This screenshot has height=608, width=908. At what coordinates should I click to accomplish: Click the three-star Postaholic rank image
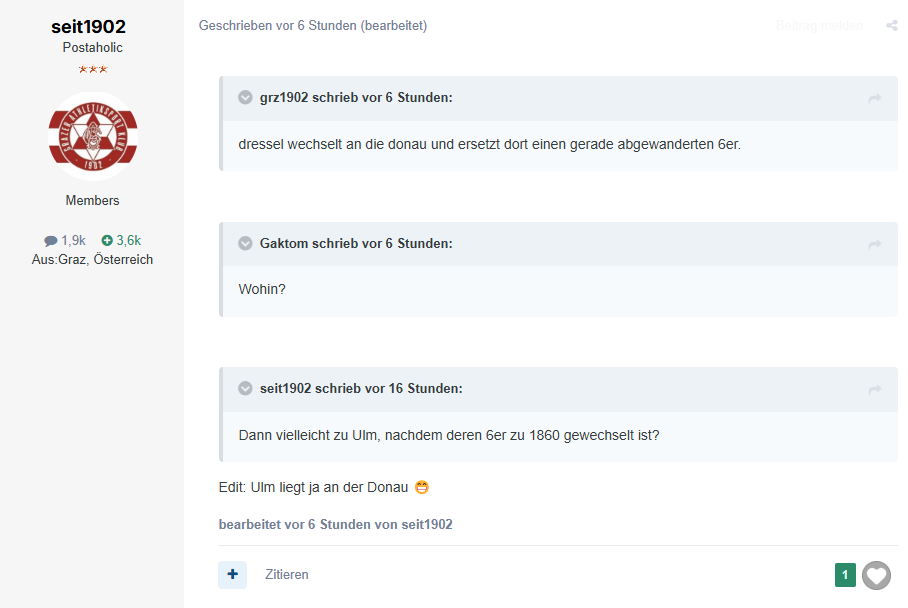pyautogui.click(x=93, y=69)
